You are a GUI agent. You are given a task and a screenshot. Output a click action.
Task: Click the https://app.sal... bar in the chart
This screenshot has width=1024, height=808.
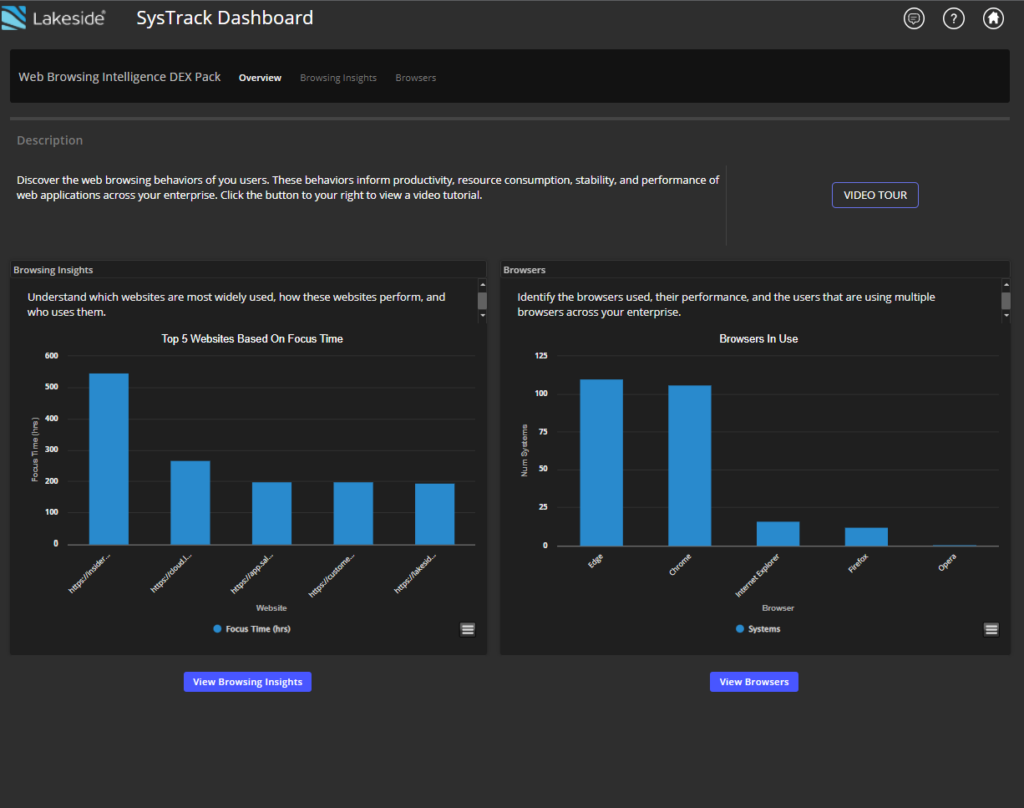(272, 513)
